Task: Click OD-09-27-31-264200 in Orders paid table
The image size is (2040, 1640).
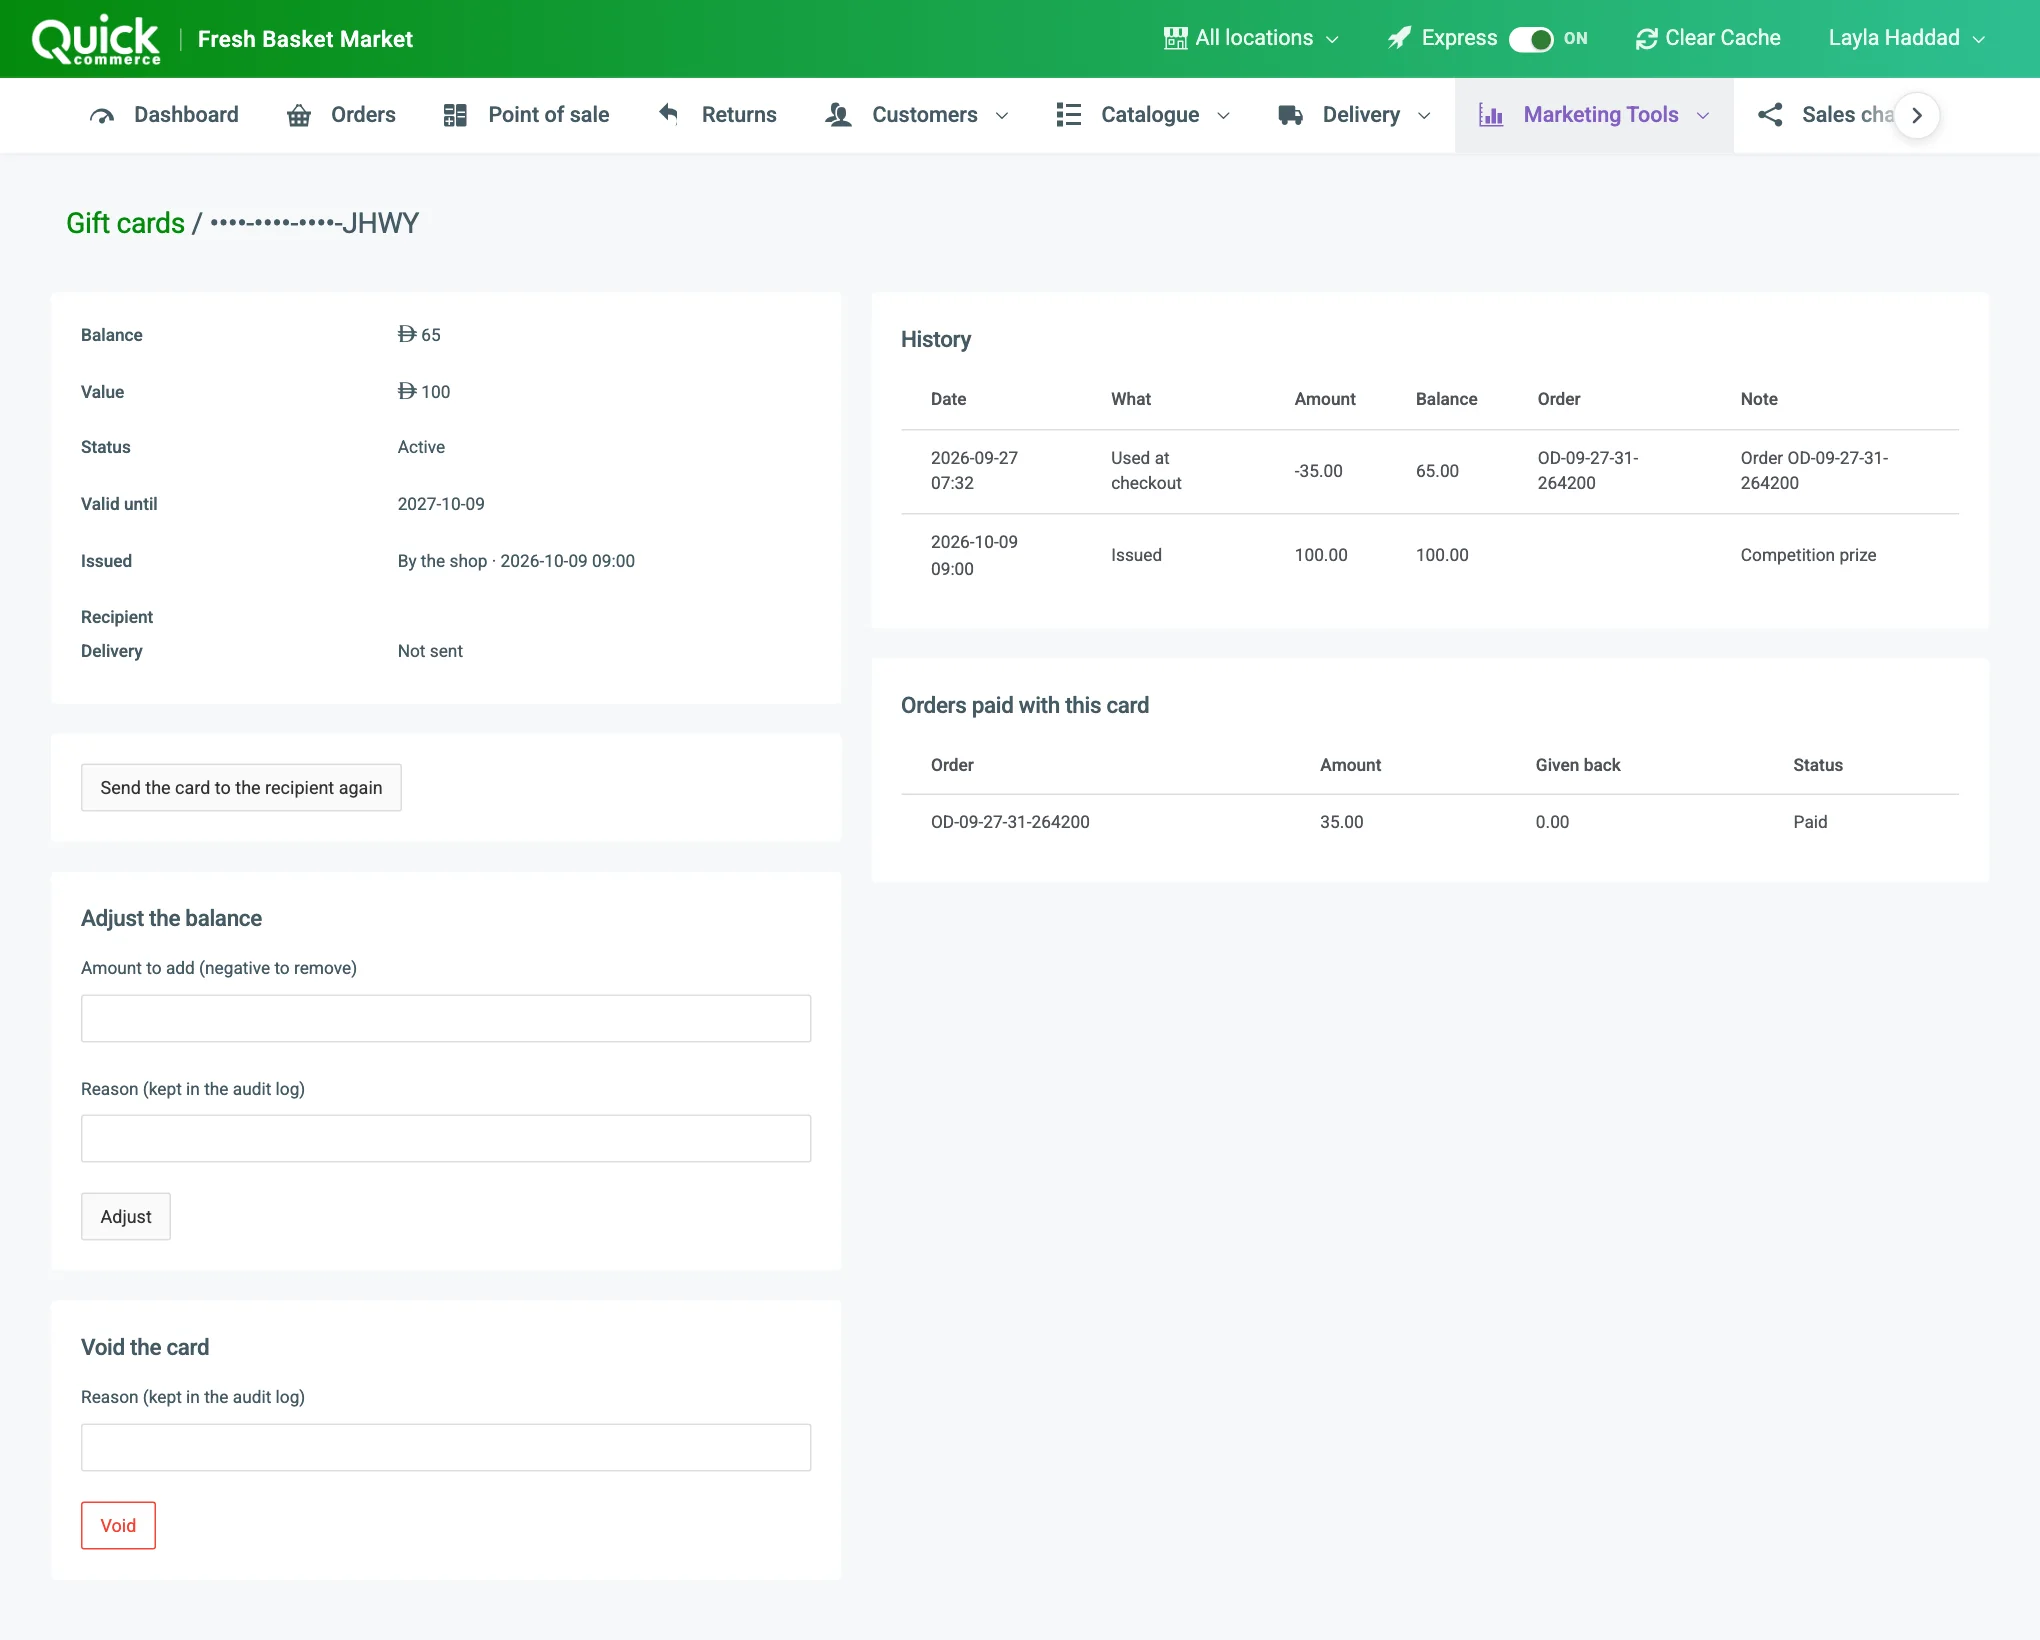Action: click(1010, 822)
